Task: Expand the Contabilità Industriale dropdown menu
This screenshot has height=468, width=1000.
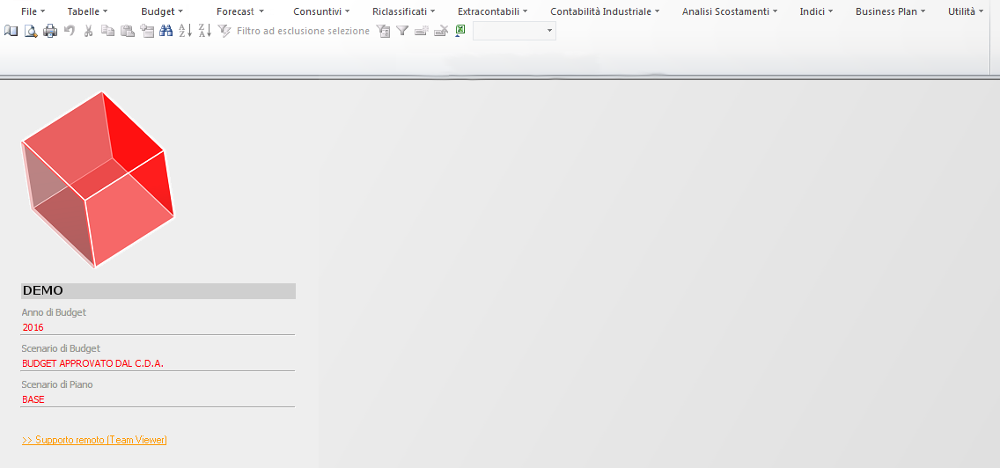Action: [x=605, y=11]
